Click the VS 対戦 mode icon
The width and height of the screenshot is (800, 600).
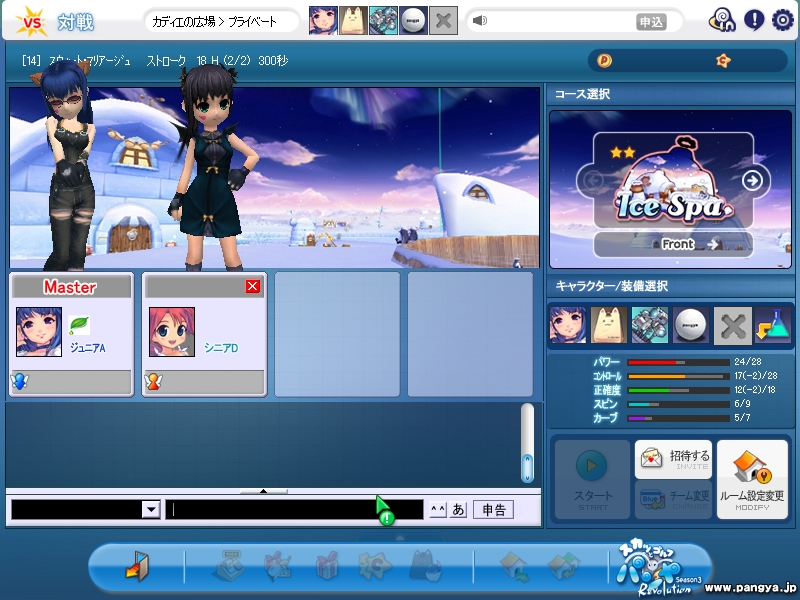[x=55, y=22]
